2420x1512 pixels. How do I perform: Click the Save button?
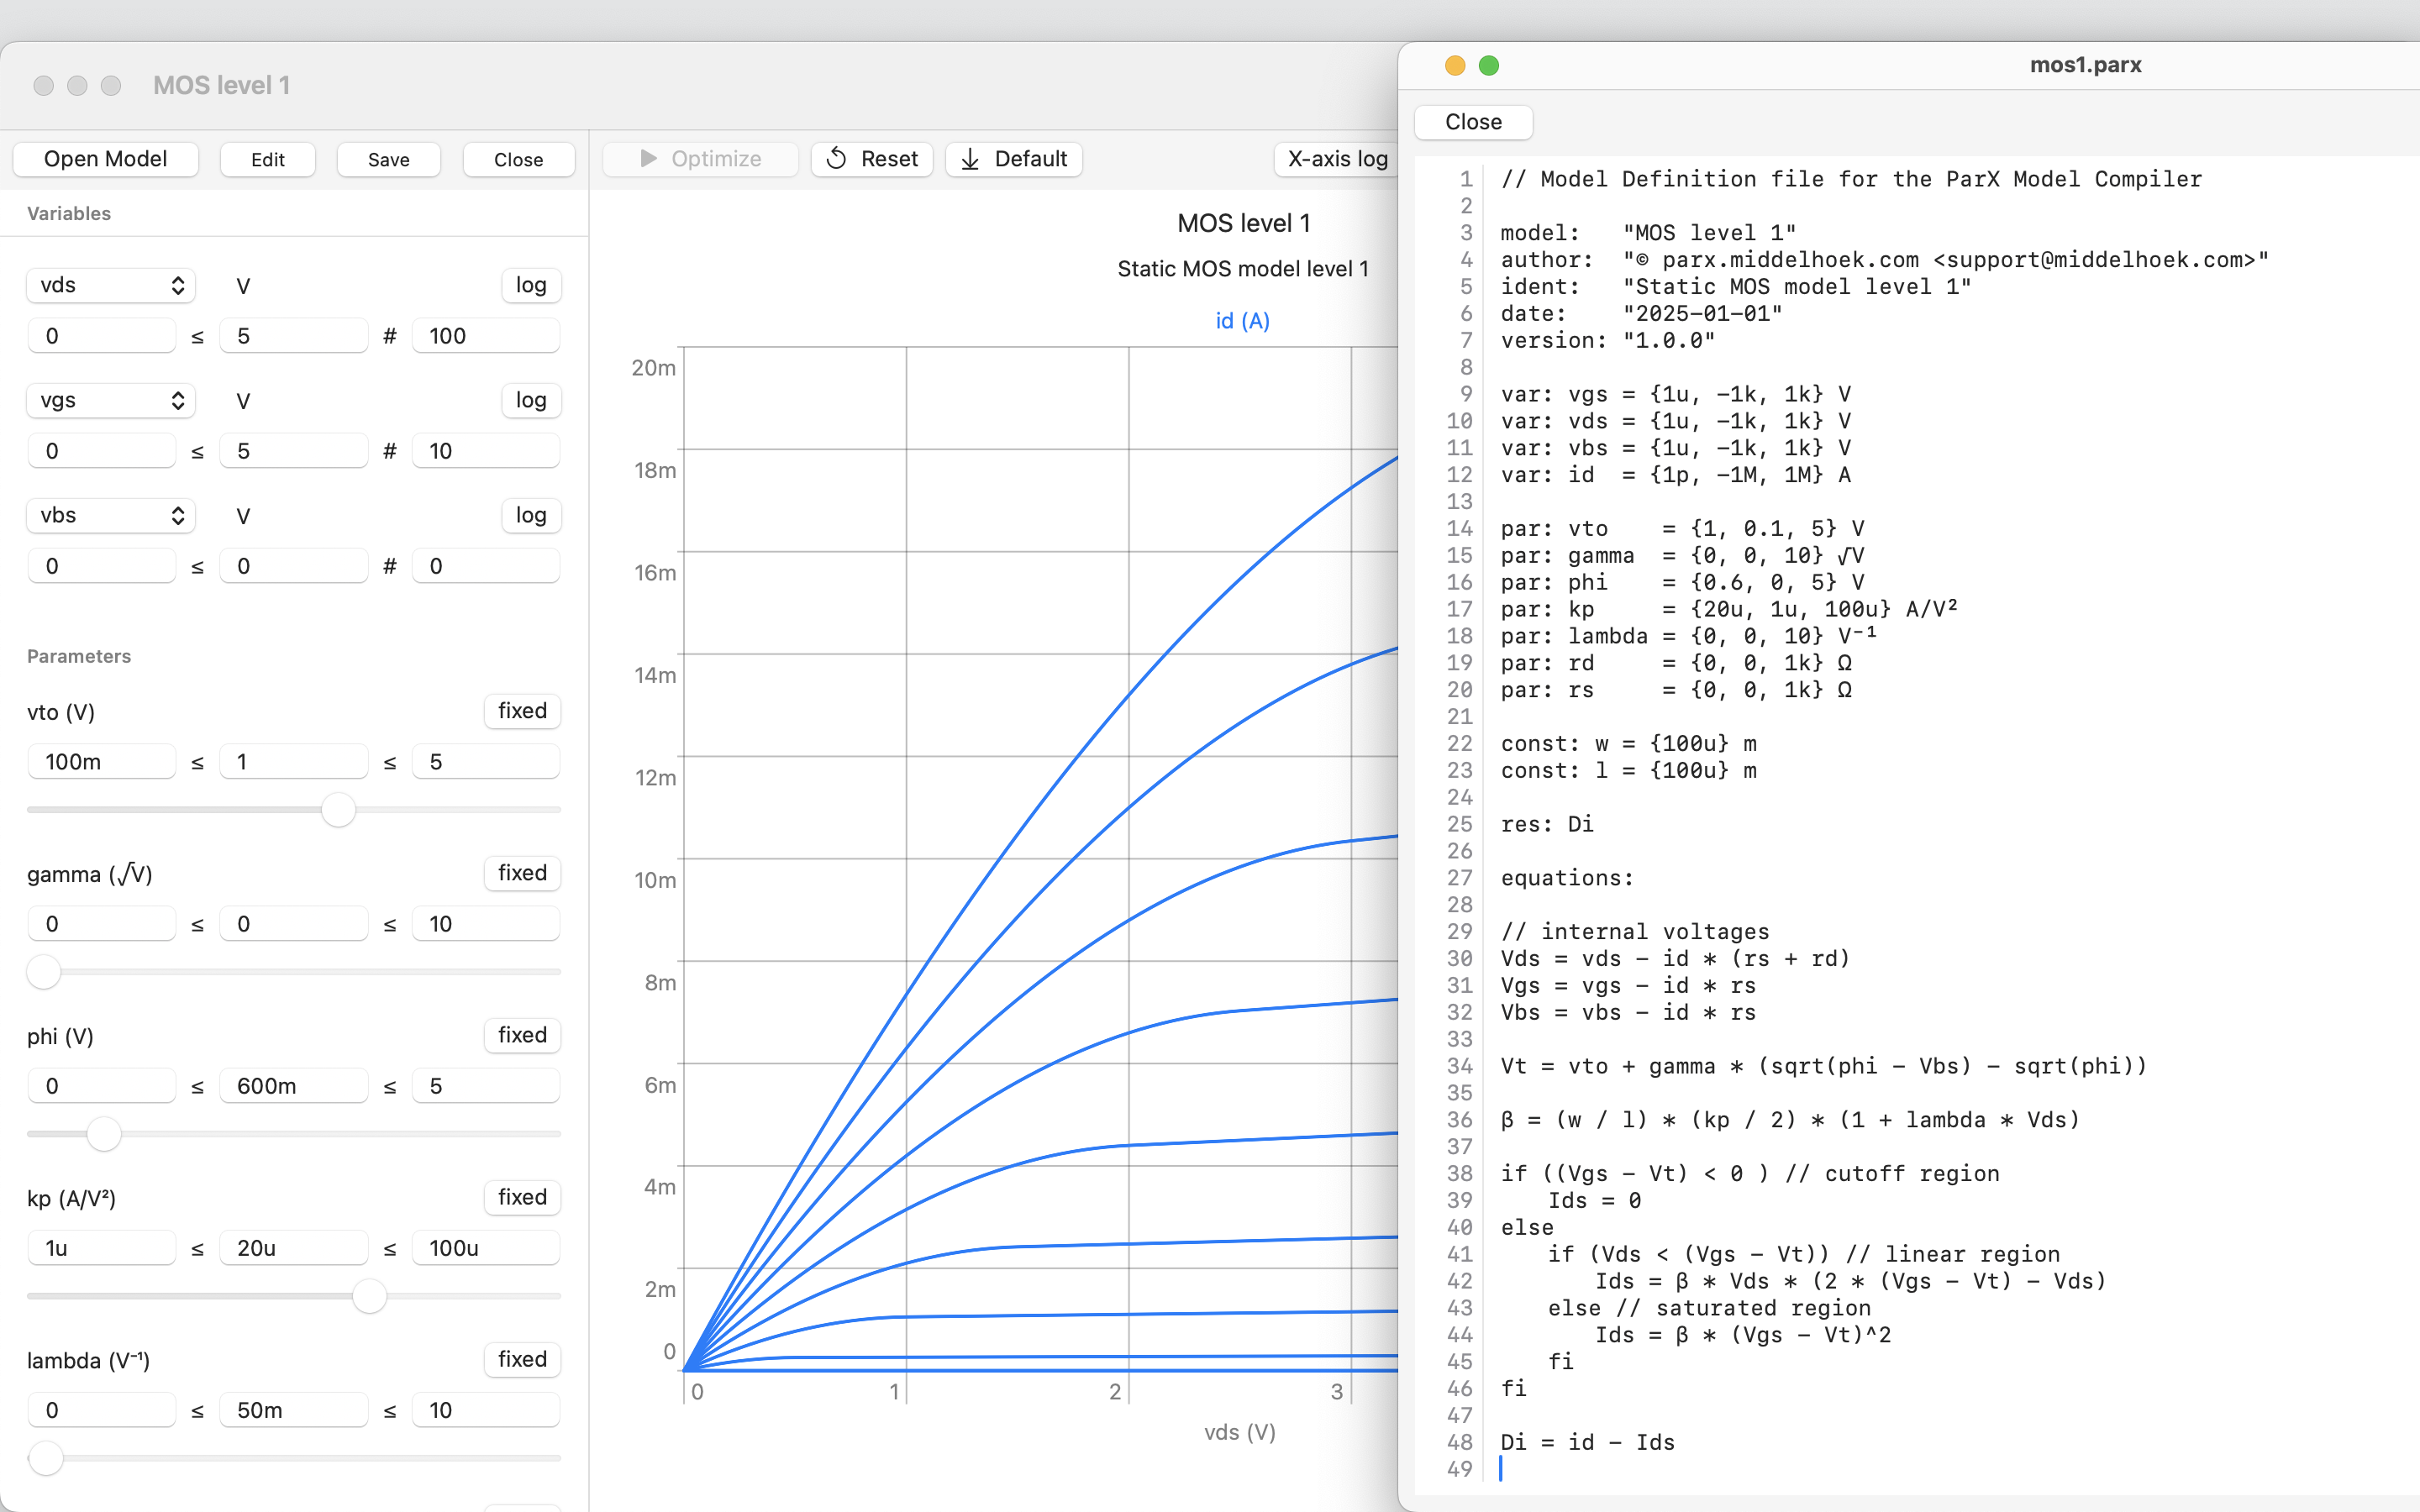tap(388, 159)
